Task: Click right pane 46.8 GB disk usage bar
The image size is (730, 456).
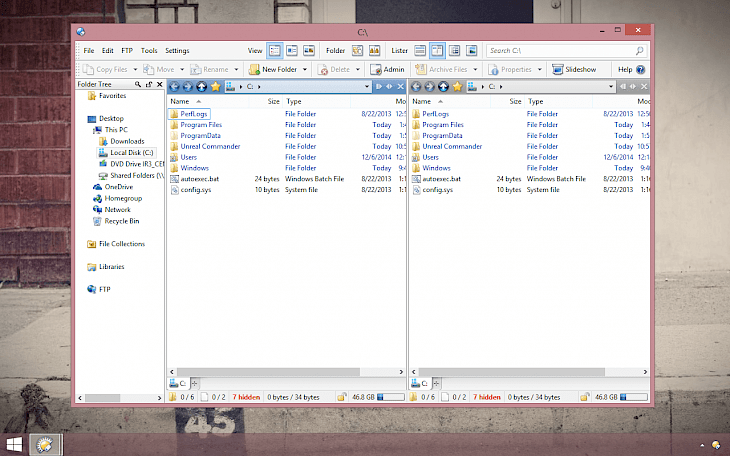Action: 634,397
